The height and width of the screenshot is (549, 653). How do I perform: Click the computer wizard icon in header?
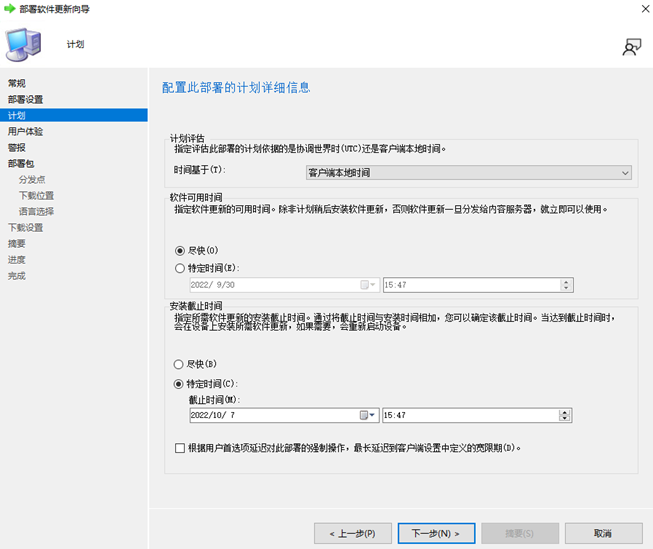pyautogui.click(x=23, y=45)
